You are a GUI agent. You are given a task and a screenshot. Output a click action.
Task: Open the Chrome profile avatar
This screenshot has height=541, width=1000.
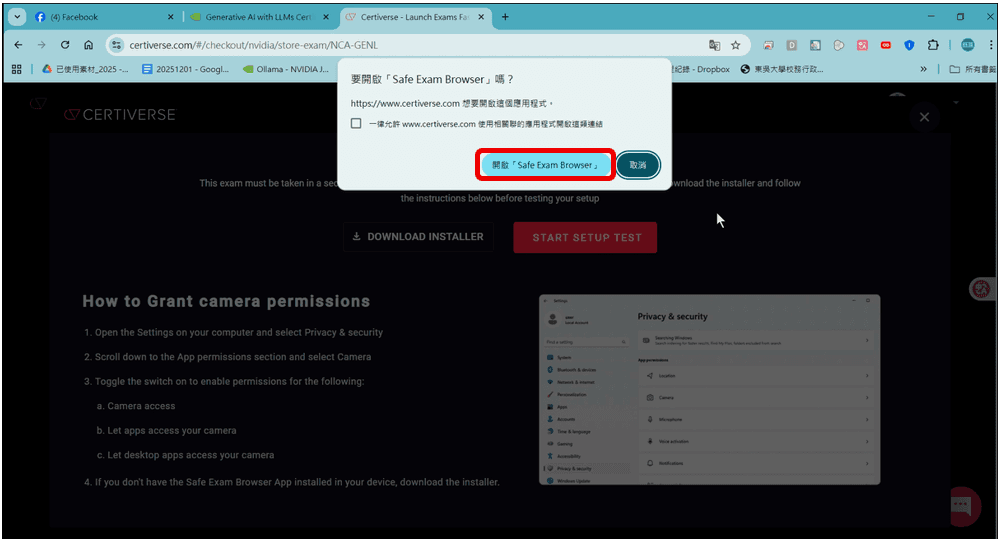(967, 45)
